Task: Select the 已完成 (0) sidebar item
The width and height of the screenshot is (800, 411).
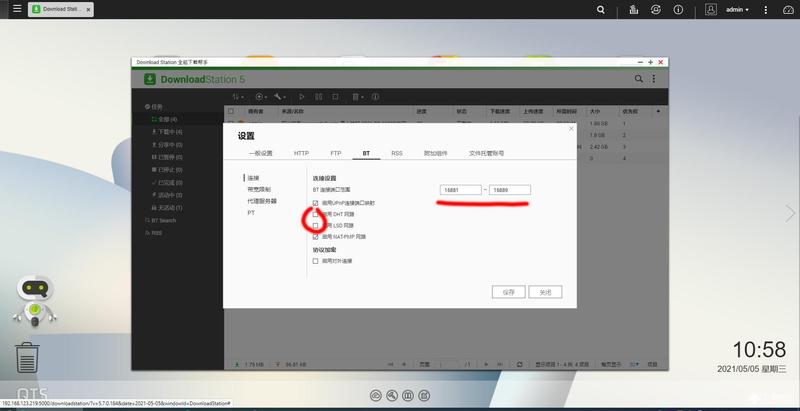Action: click(x=167, y=182)
